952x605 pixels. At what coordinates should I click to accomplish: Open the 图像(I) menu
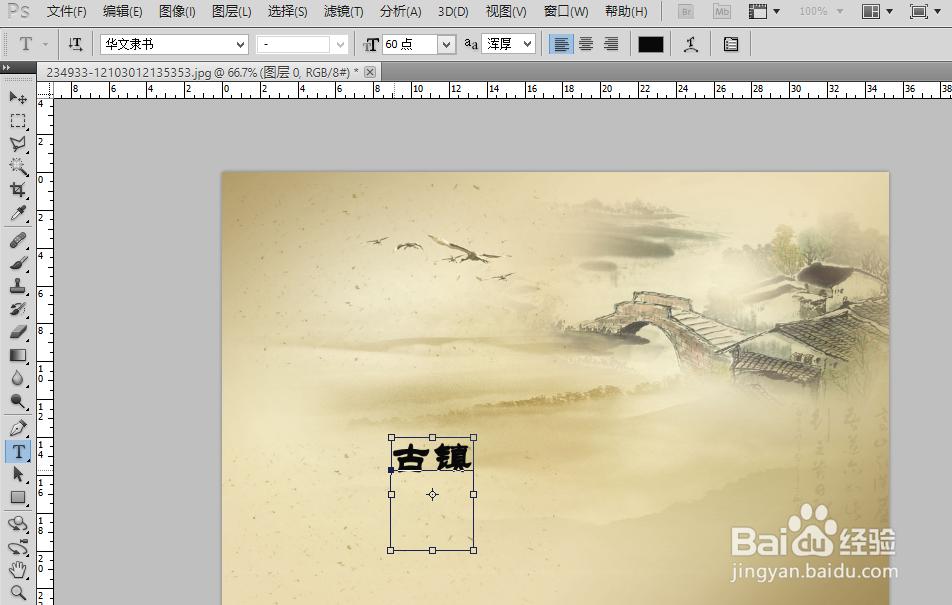click(177, 12)
